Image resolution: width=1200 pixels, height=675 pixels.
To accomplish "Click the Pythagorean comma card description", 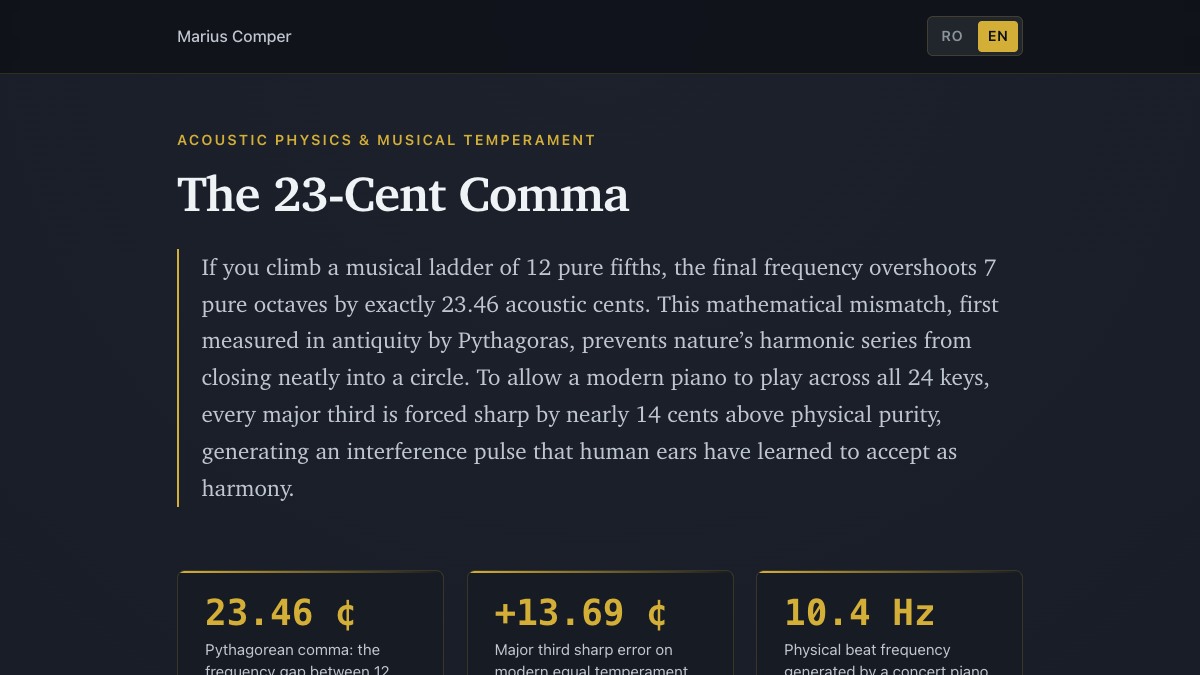I will 297,659.
